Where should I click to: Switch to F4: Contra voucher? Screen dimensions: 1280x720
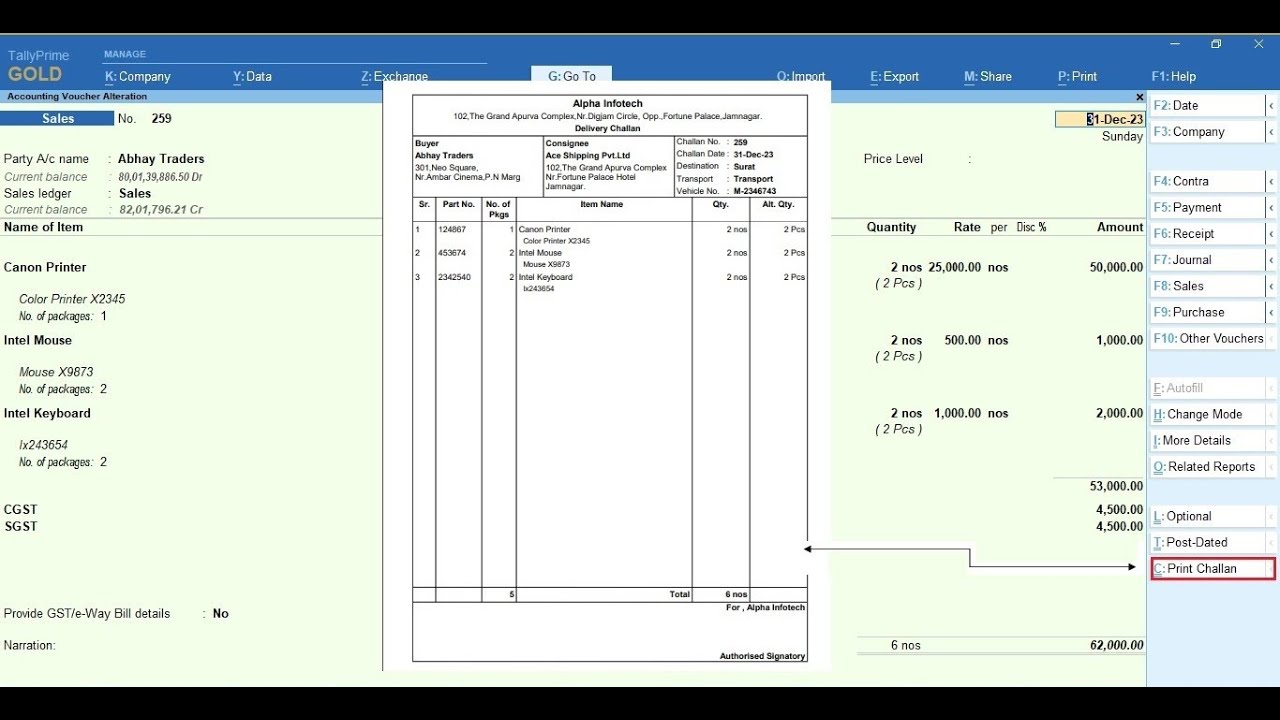pos(1207,181)
